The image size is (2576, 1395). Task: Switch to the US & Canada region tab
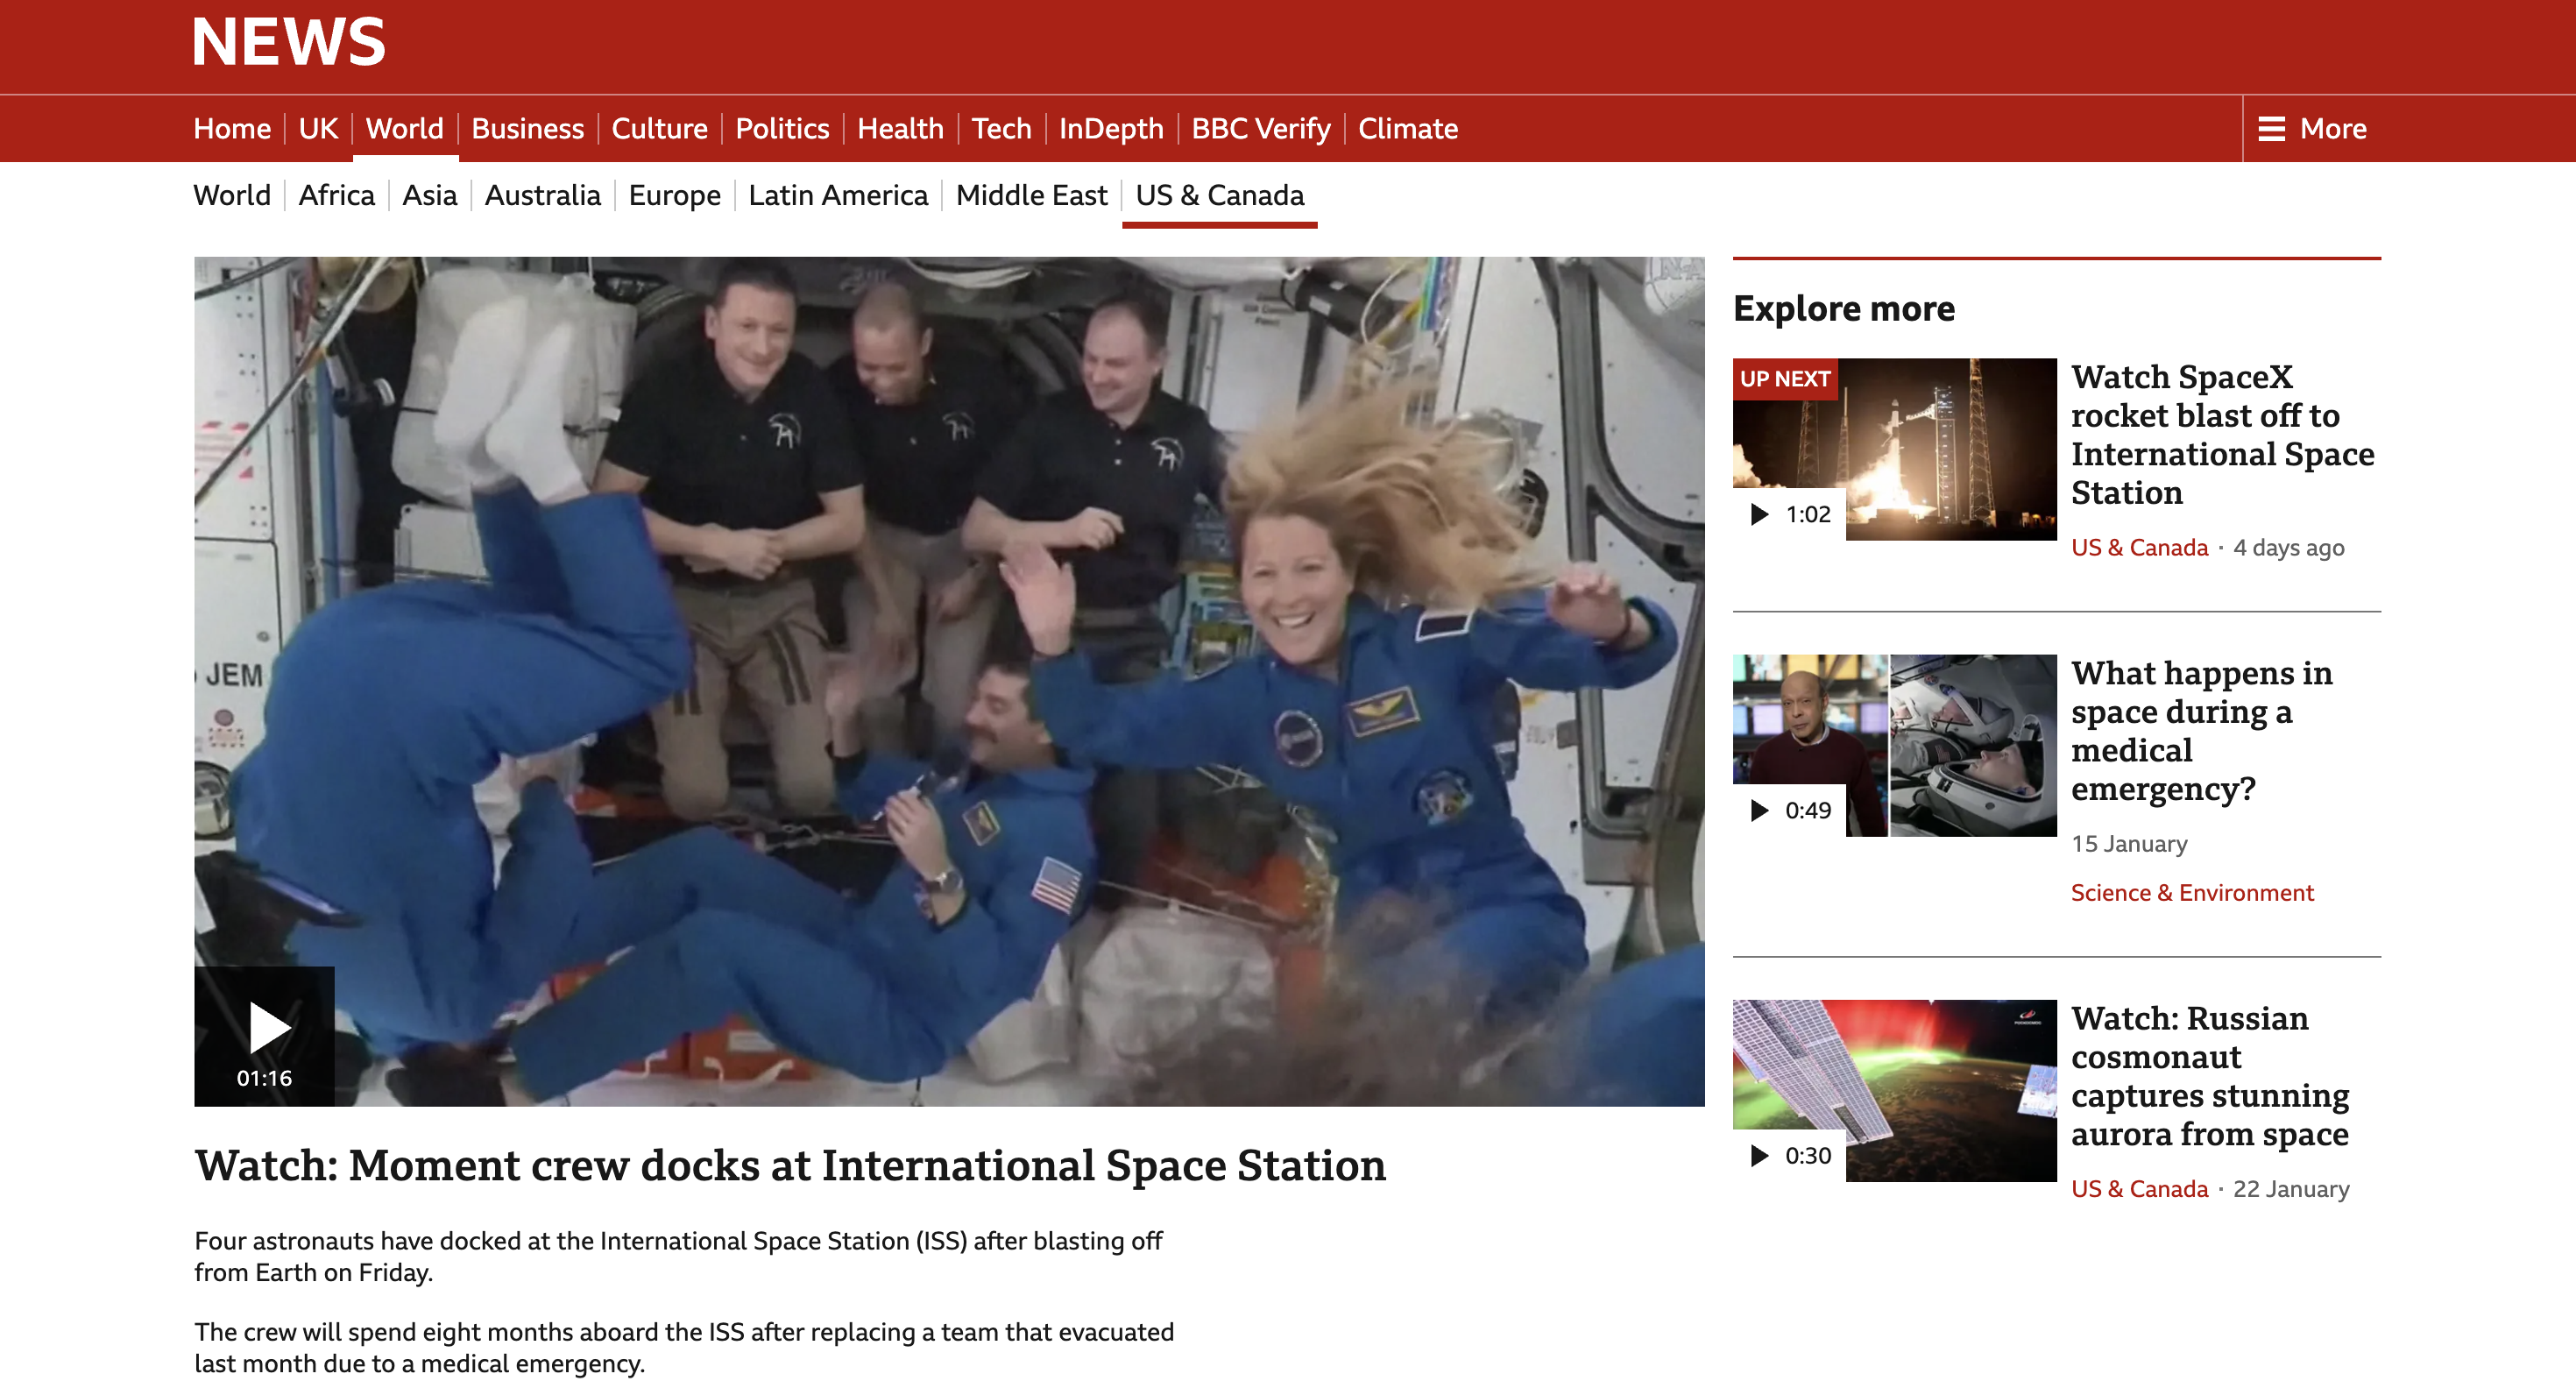(x=1219, y=195)
